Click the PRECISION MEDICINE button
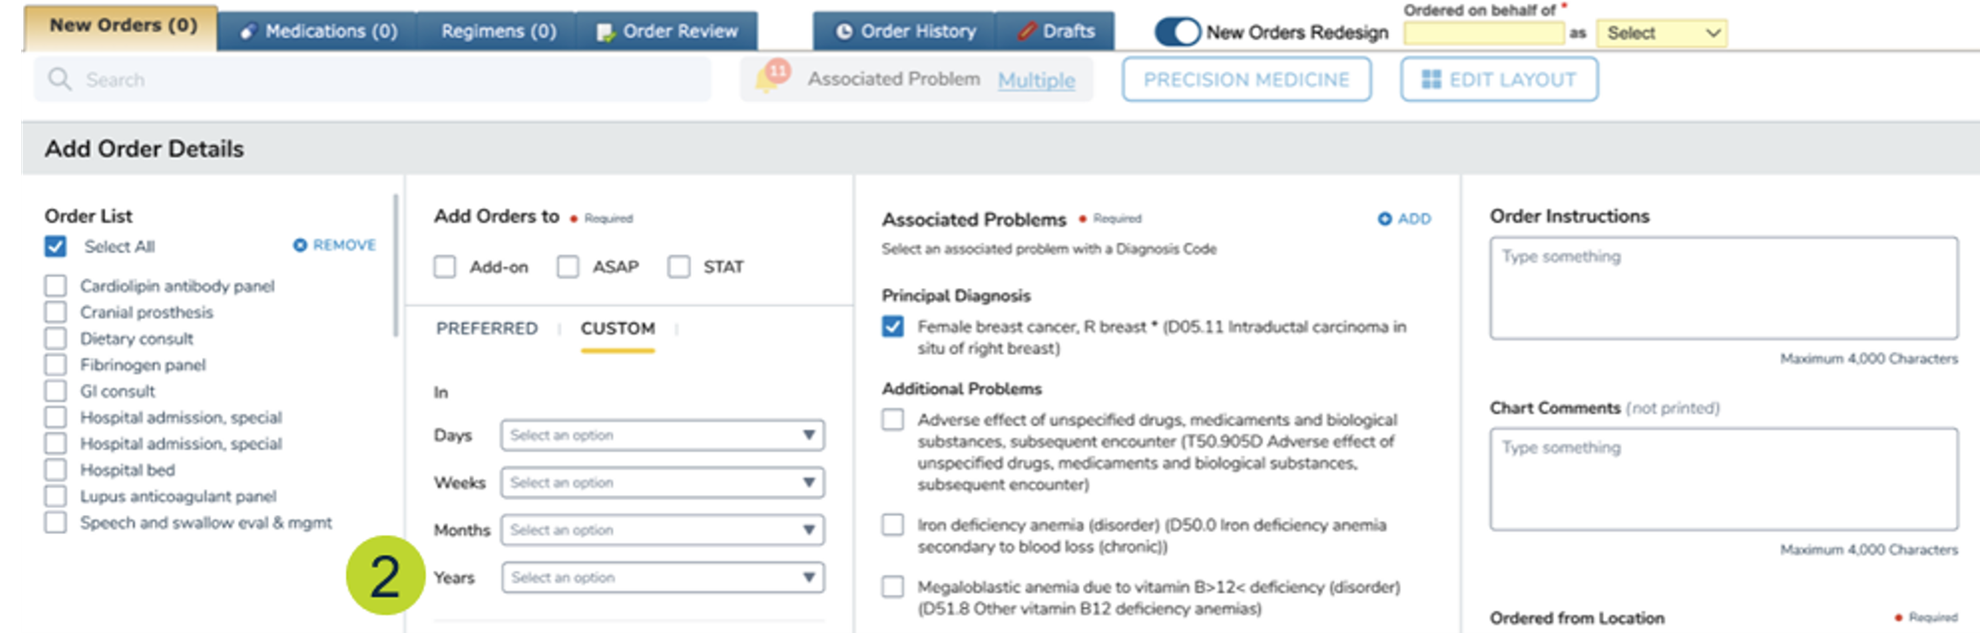 pyautogui.click(x=1246, y=80)
